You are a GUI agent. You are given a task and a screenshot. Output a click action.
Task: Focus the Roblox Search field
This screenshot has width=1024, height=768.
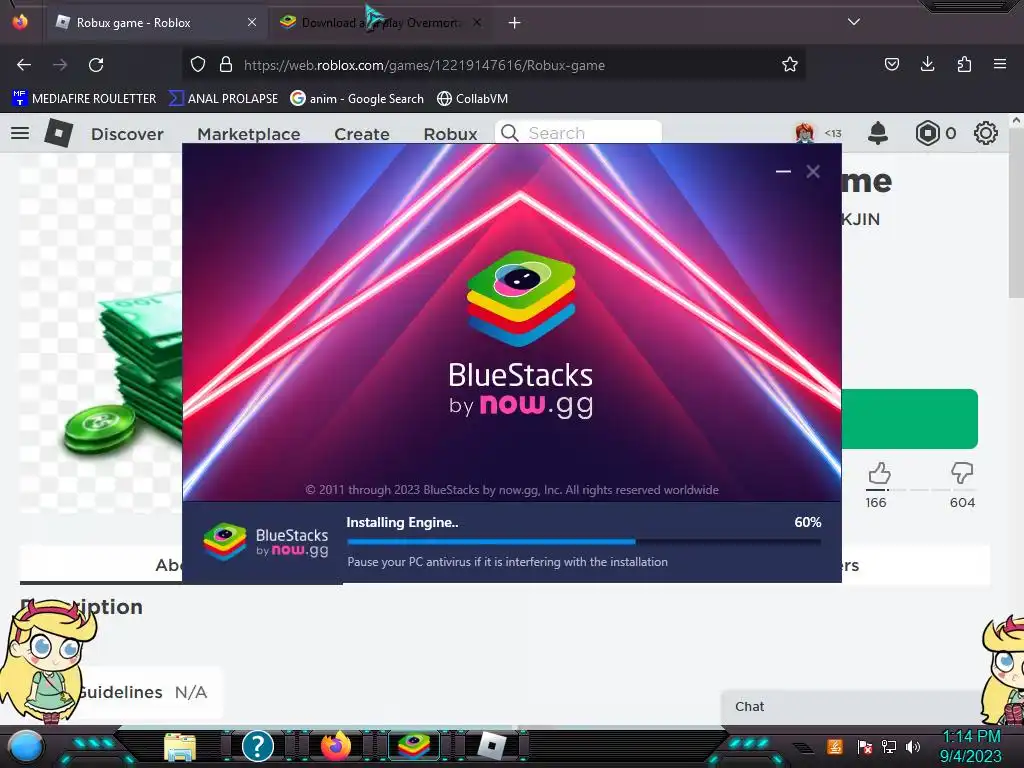point(579,133)
